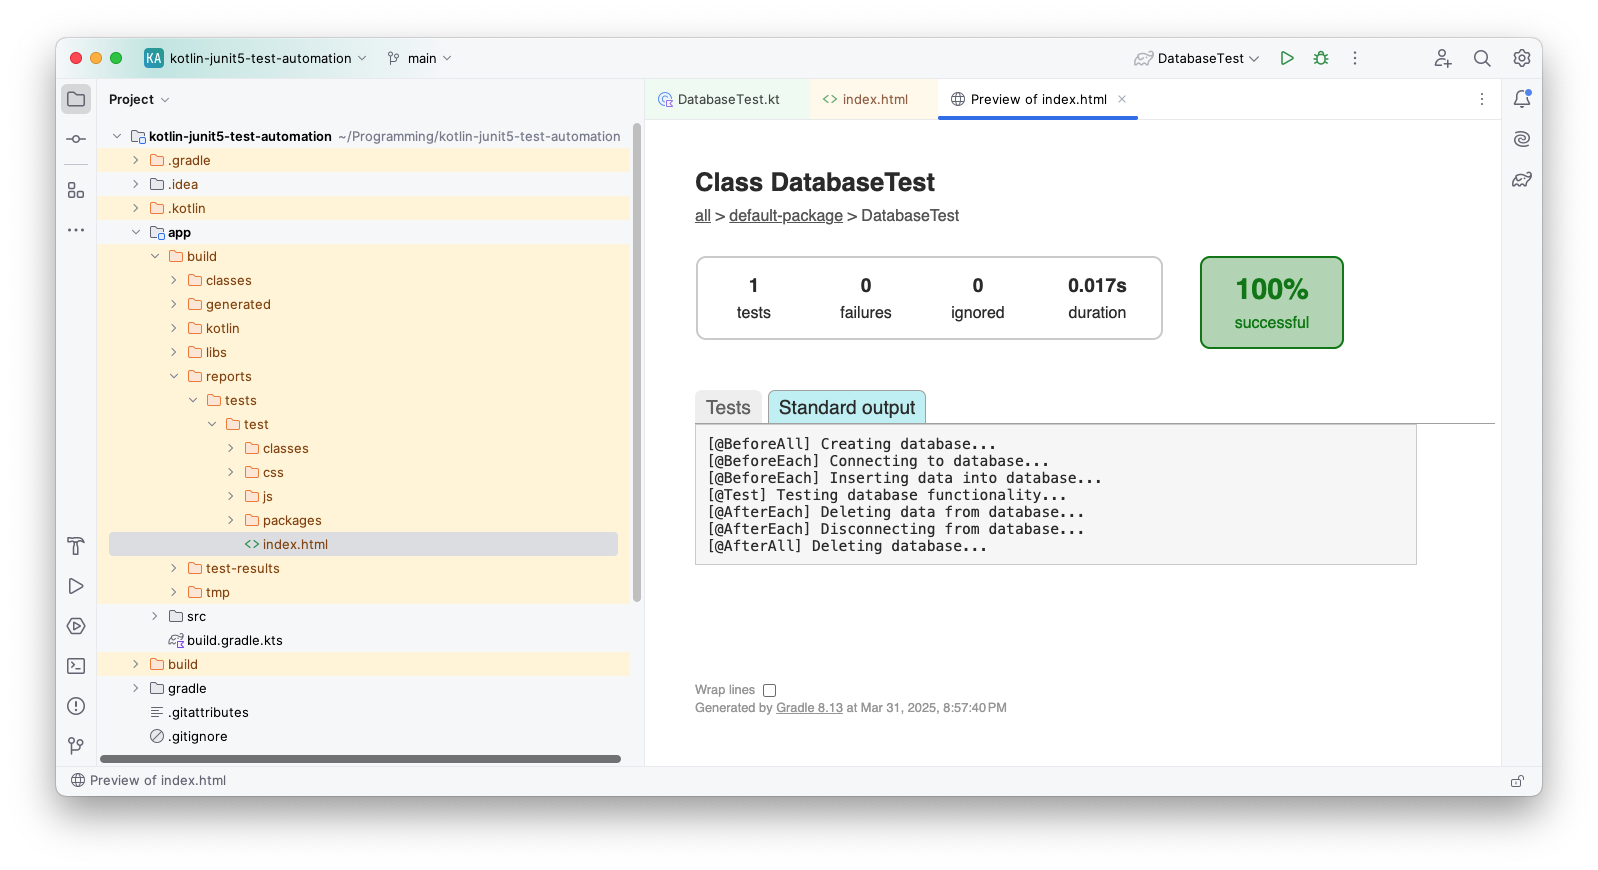
Task: Follow the default-package breadcrumb link
Action: [x=786, y=216]
